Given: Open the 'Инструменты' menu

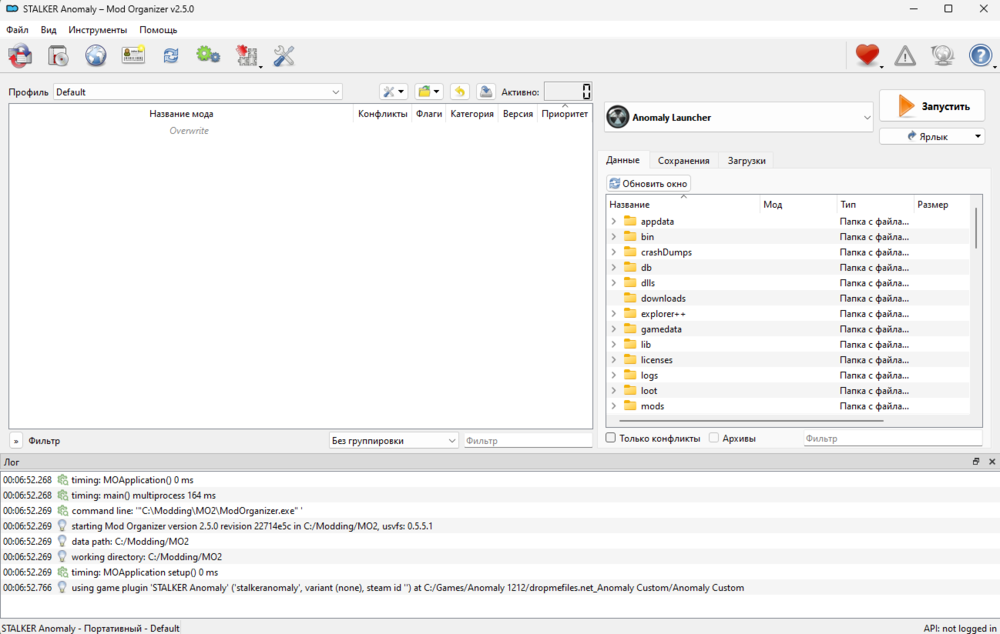Looking at the screenshot, I should pos(97,30).
